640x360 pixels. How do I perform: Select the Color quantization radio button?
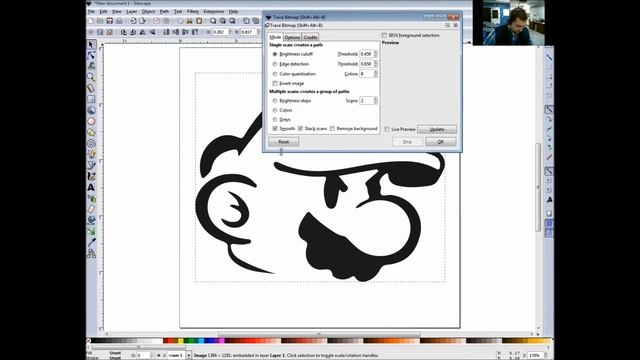(x=275, y=74)
